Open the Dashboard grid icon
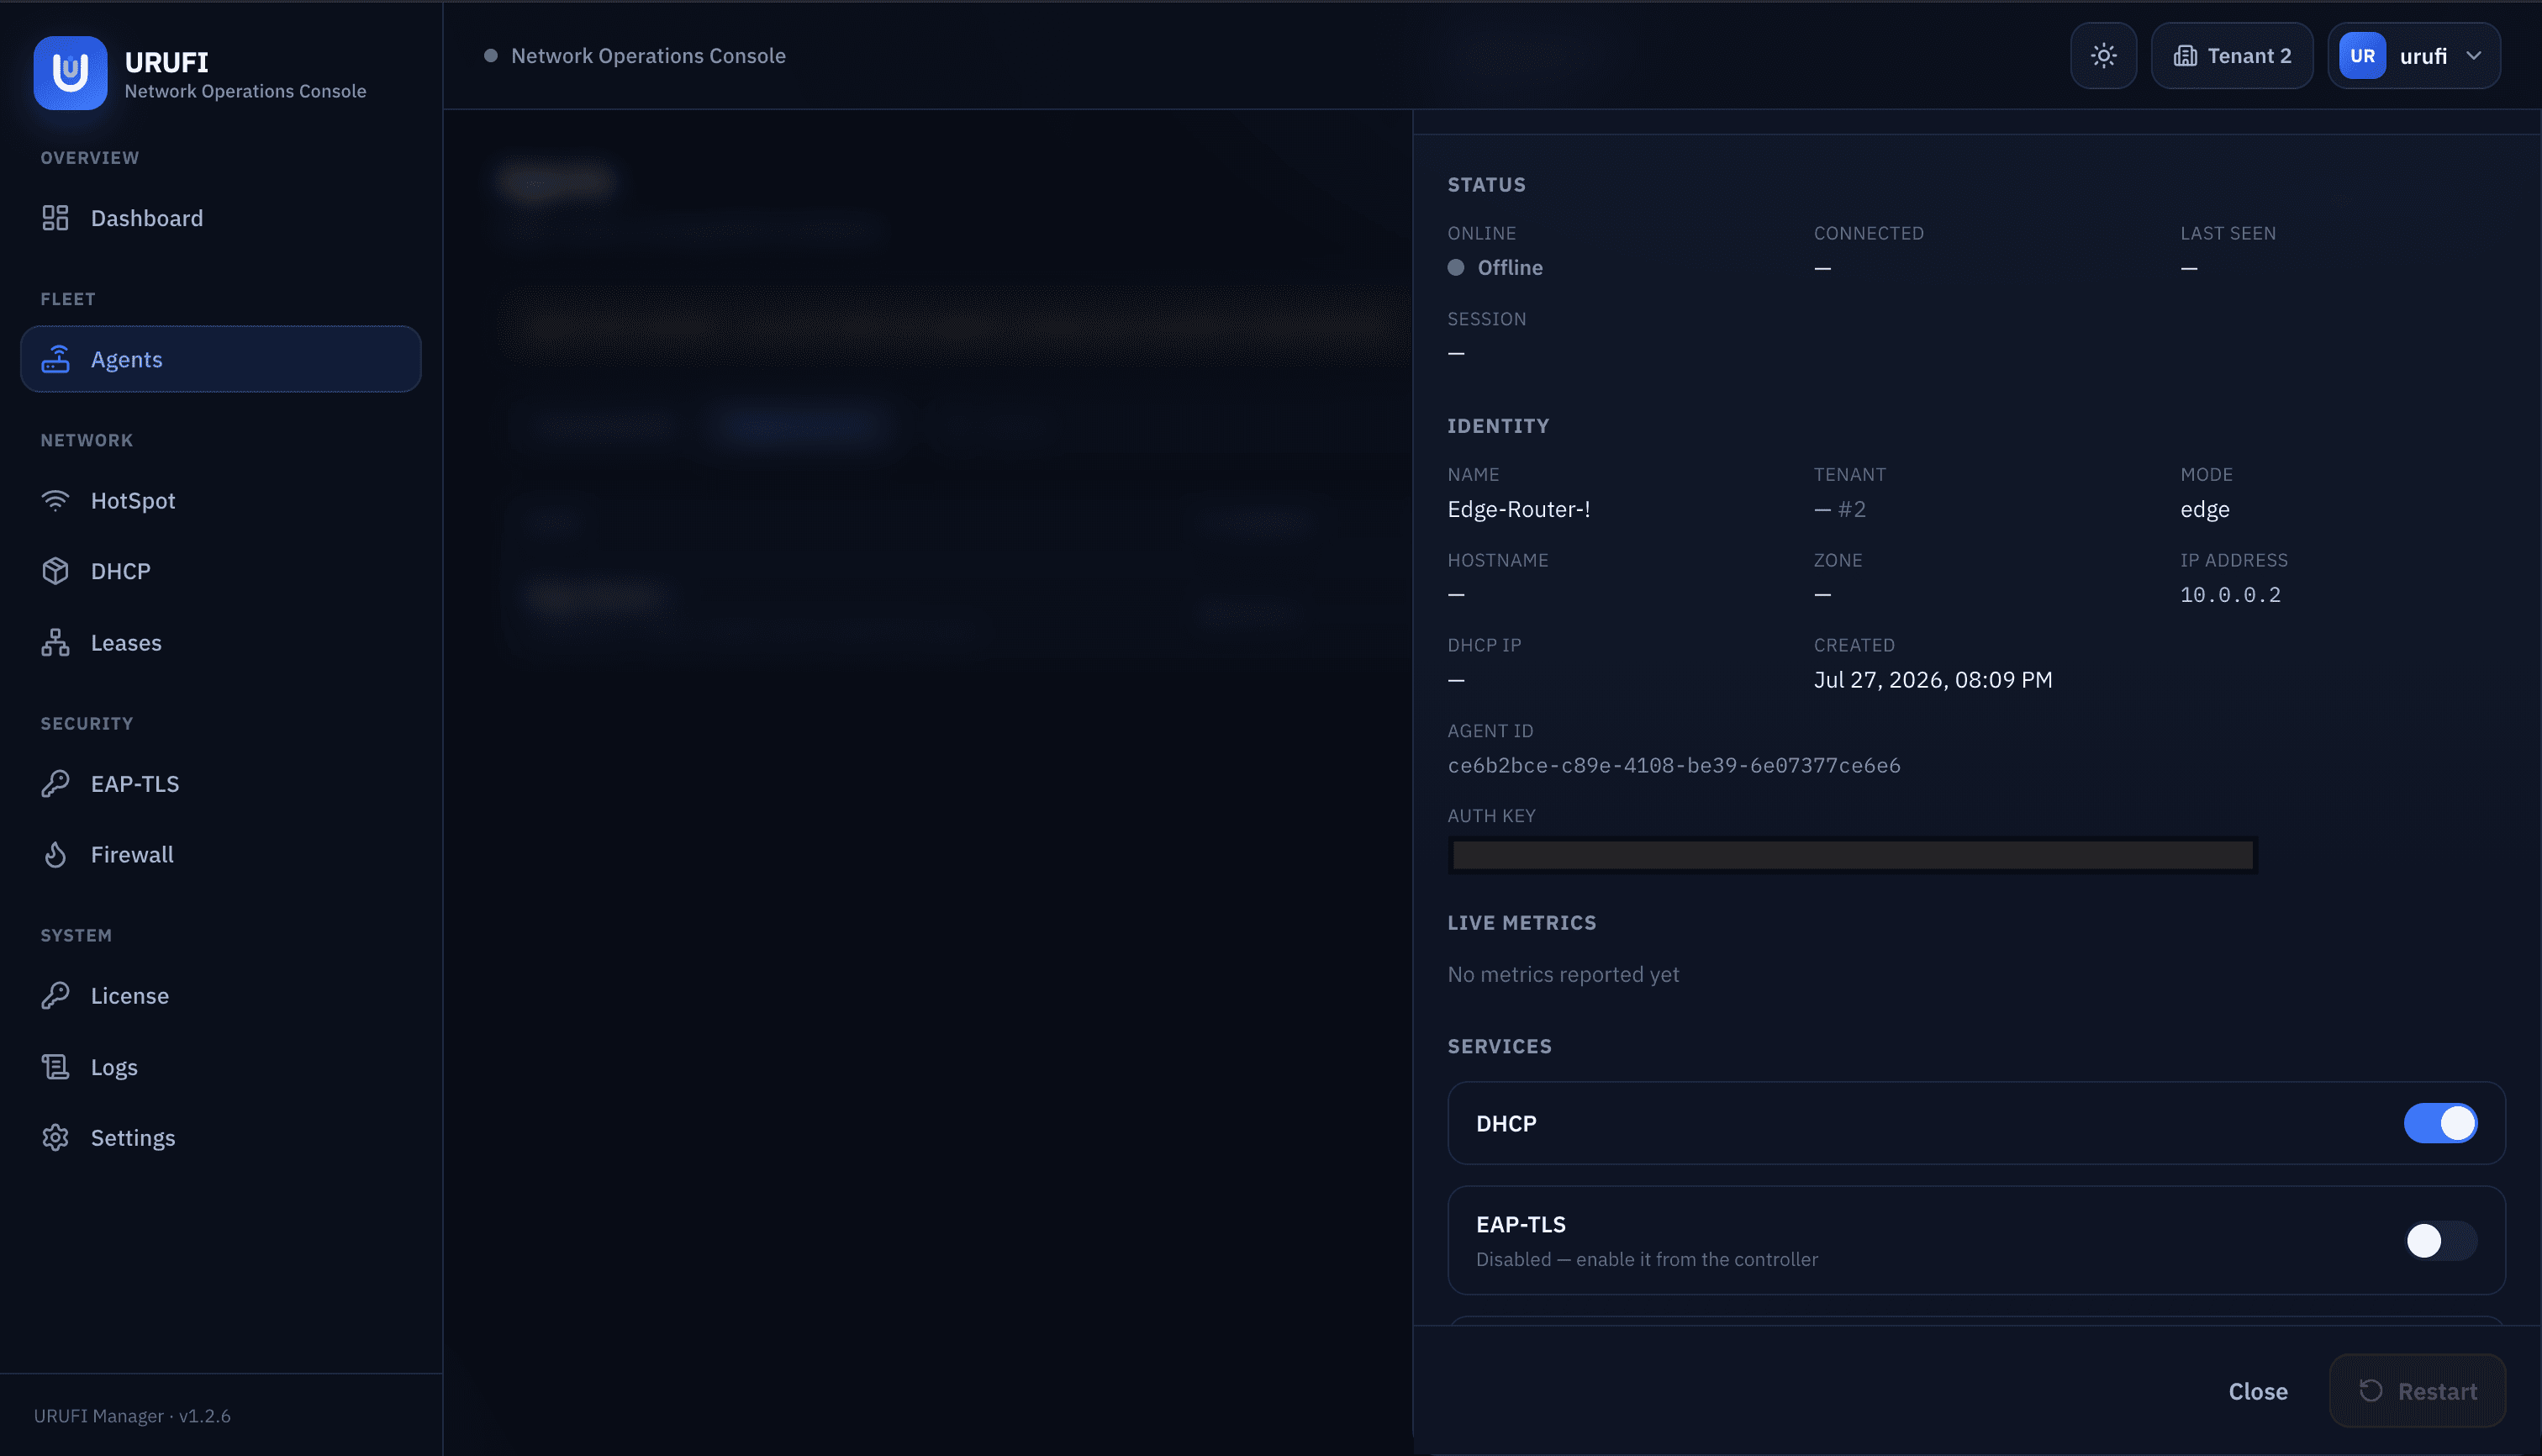Screen dimensions: 2542x1456 (55, 218)
